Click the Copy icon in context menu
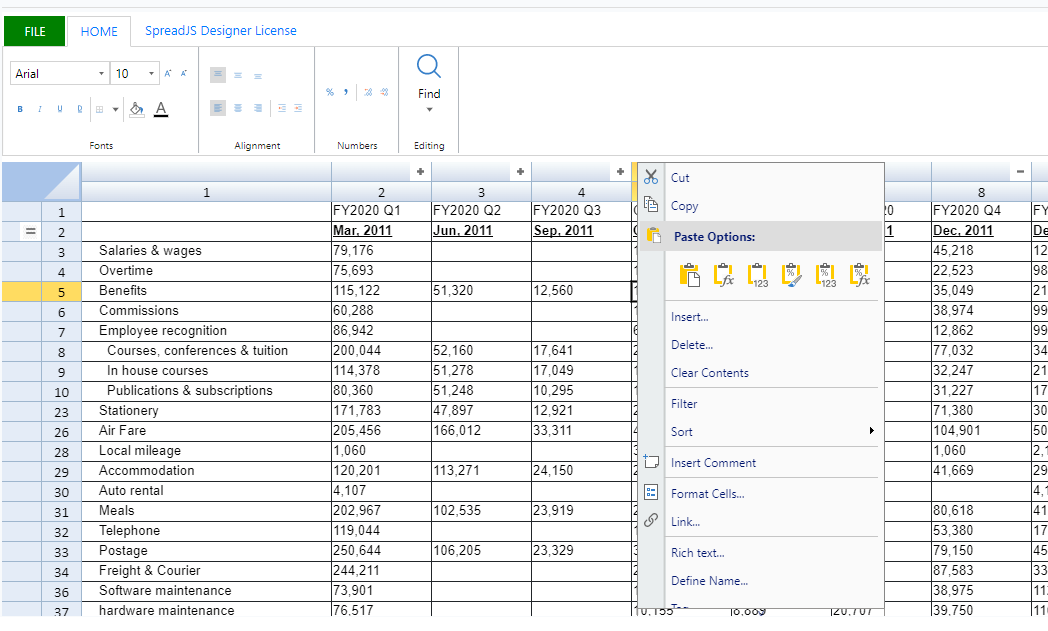The width and height of the screenshot is (1048, 631). tap(650, 203)
